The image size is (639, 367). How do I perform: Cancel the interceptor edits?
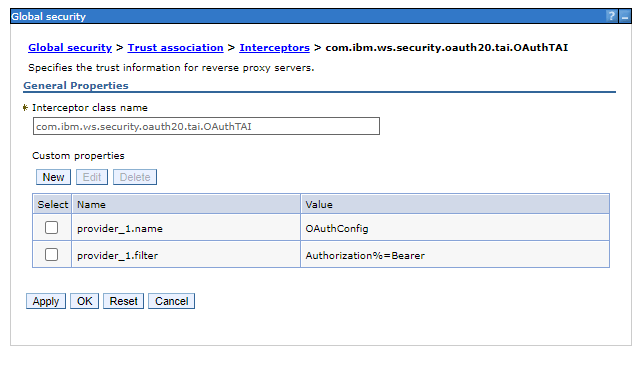coord(172,301)
